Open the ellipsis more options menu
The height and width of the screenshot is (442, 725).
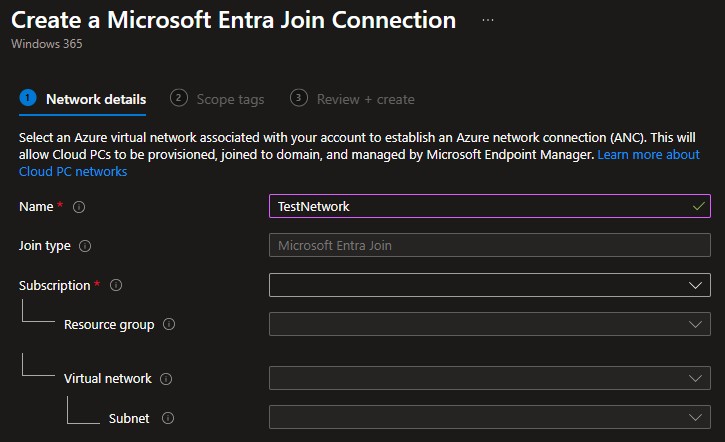point(487,20)
